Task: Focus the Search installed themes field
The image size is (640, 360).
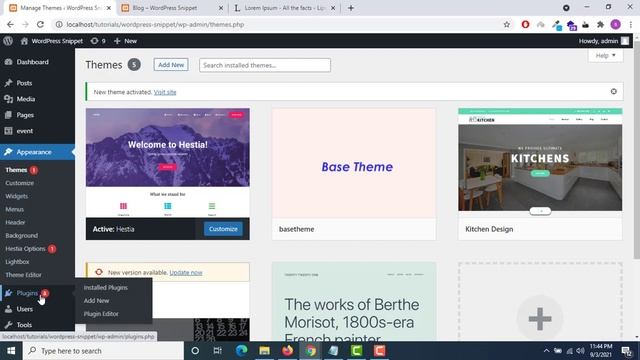Action: click(264, 65)
